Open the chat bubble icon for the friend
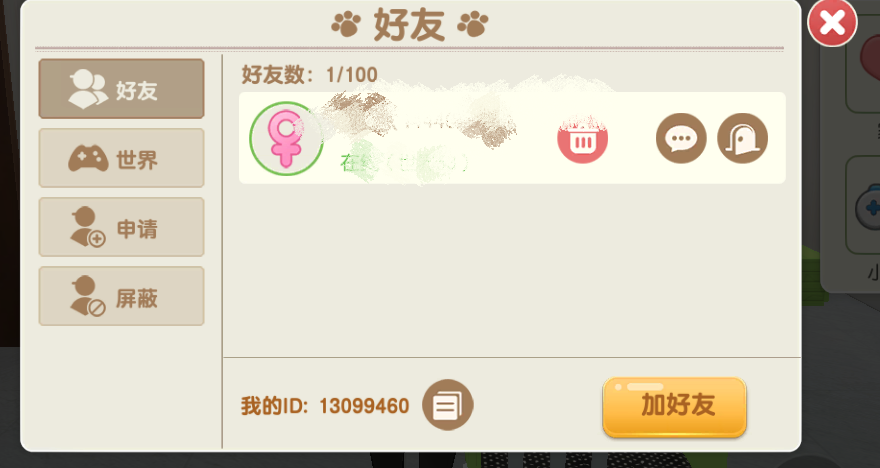 point(681,138)
